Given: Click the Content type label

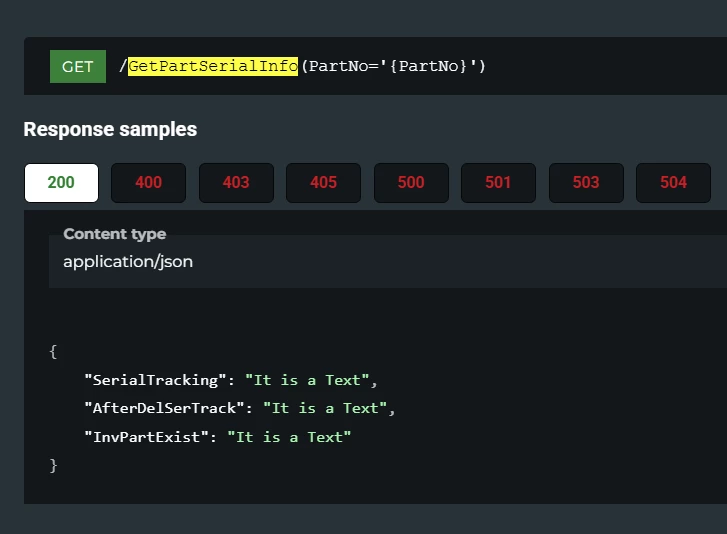Looking at the screenshot, I should (114, 234).
